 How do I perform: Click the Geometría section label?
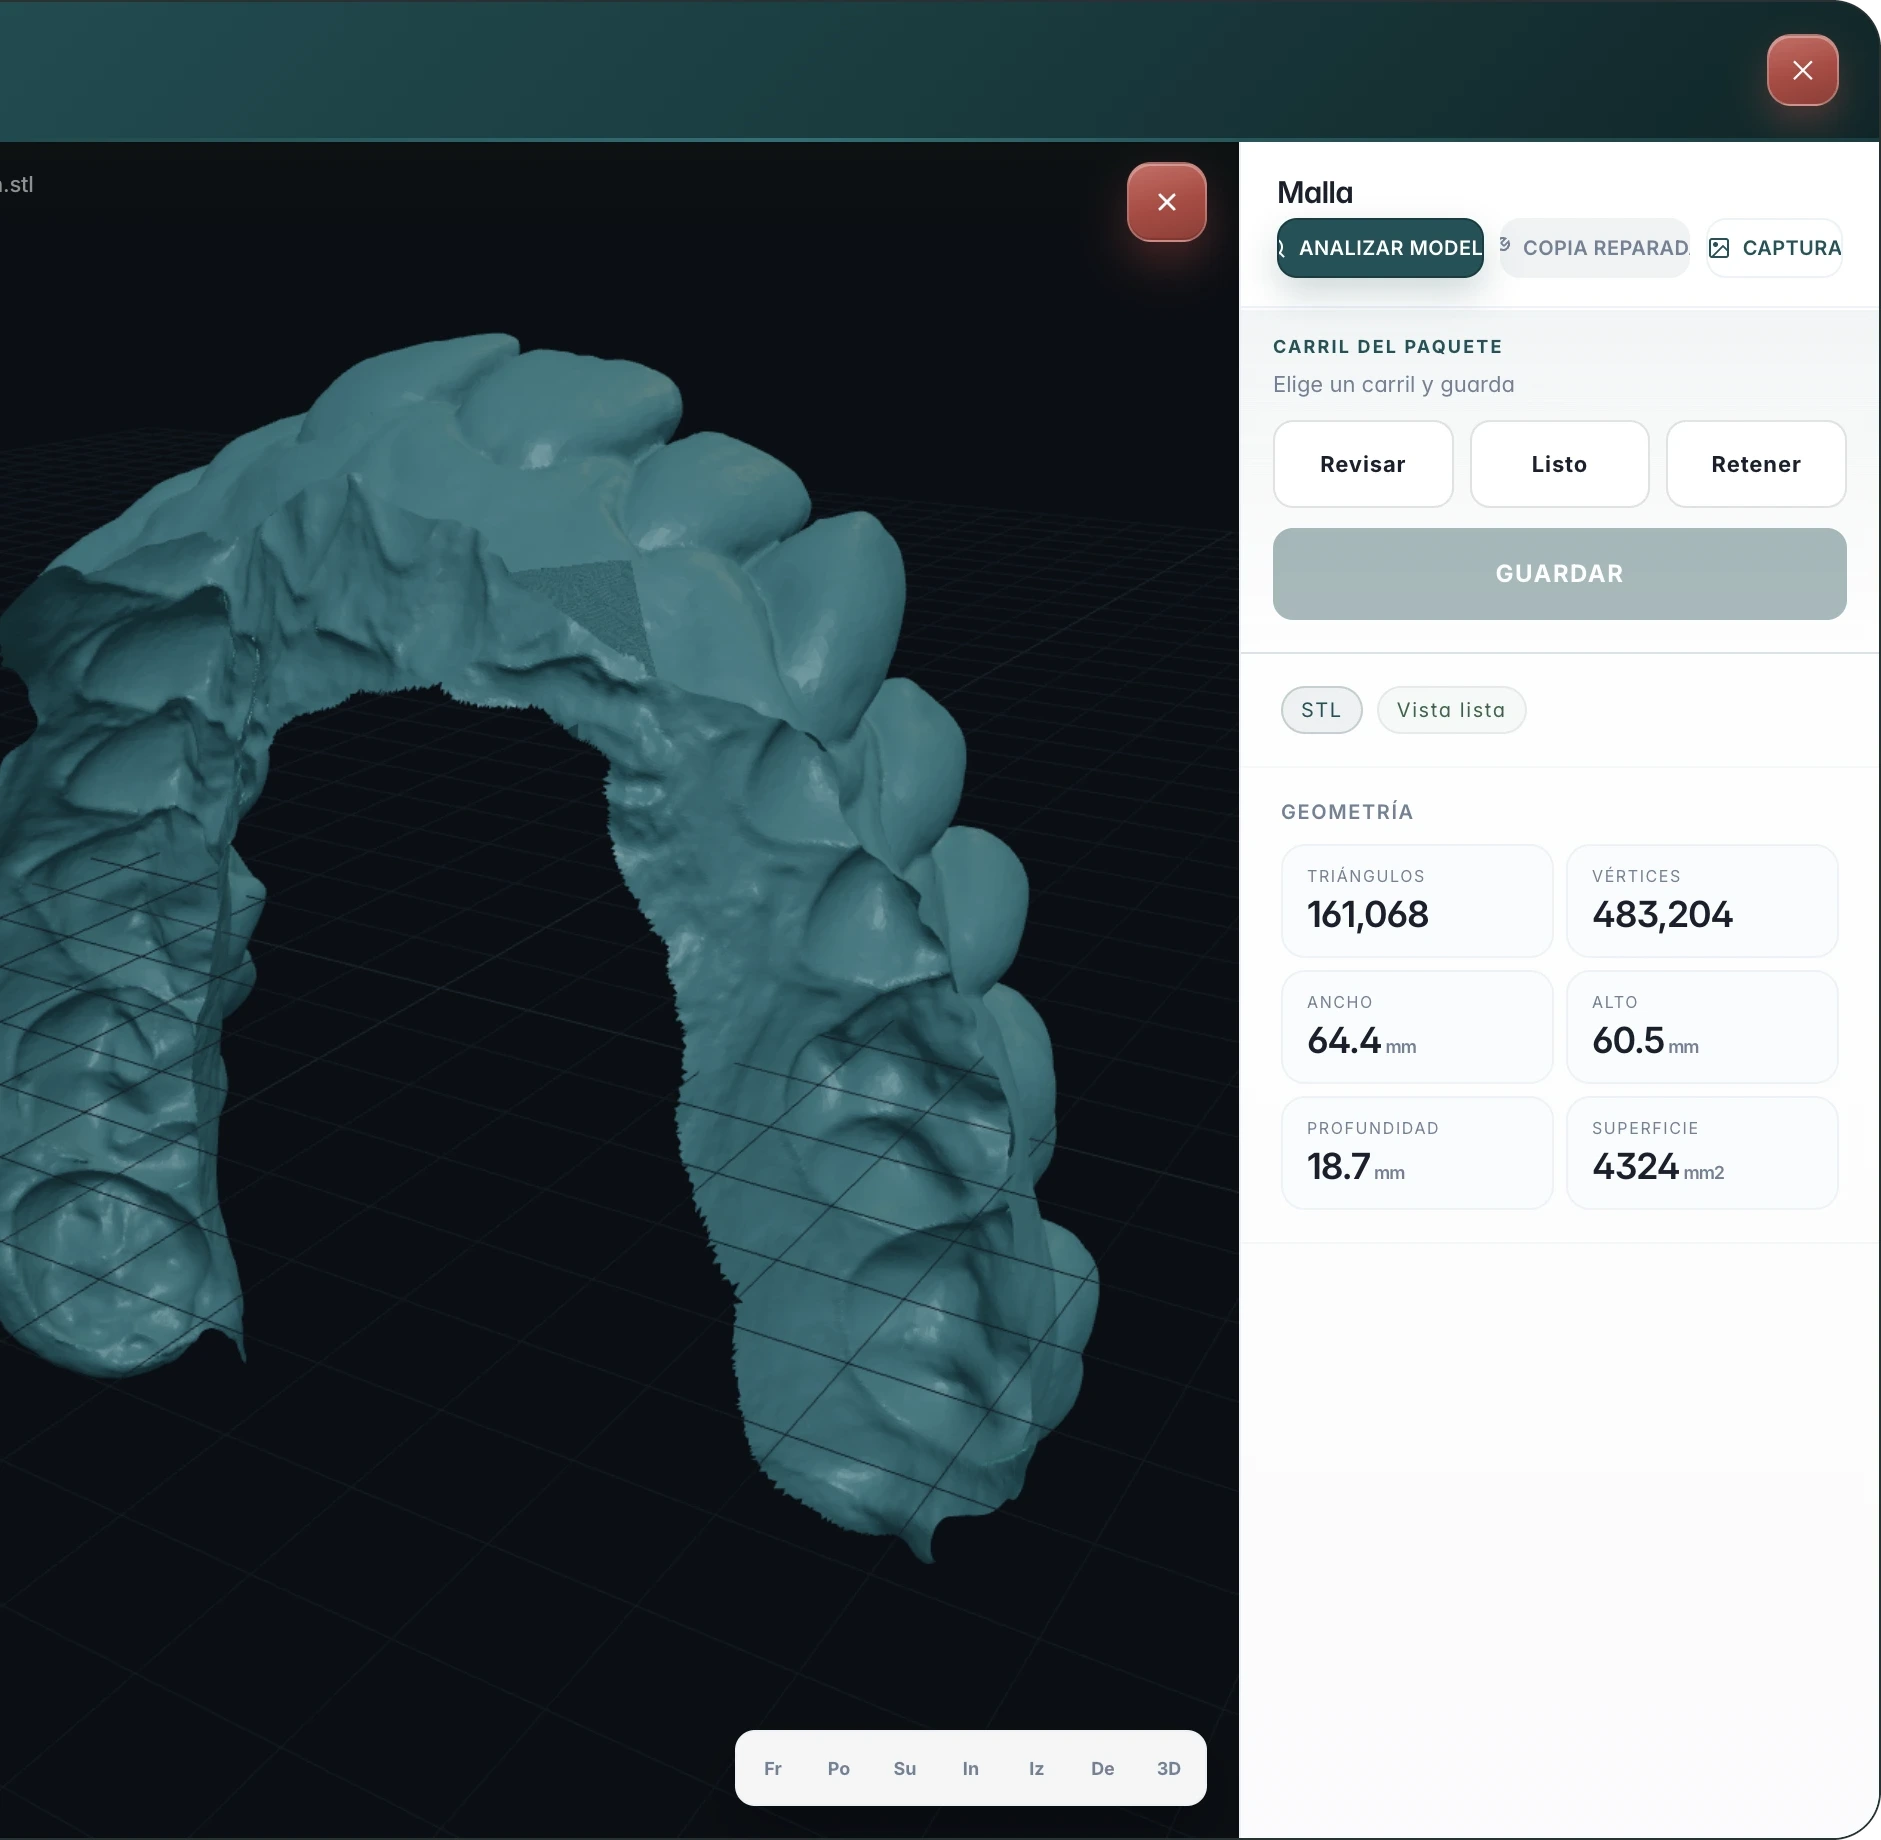1346,812
